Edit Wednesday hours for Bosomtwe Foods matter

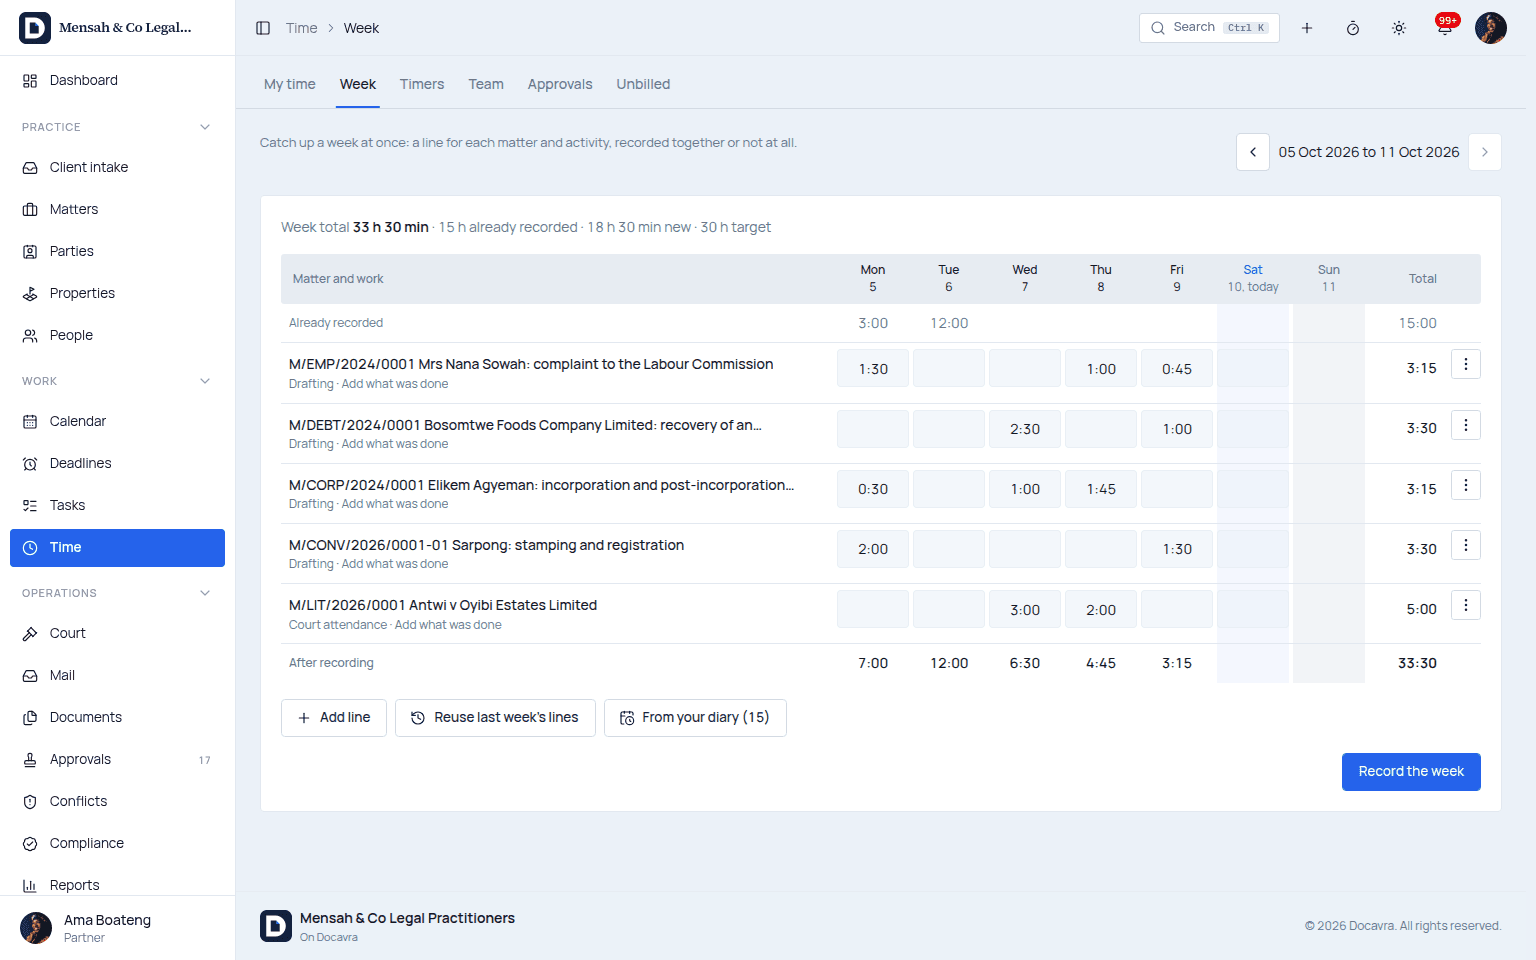[1025, 429]
